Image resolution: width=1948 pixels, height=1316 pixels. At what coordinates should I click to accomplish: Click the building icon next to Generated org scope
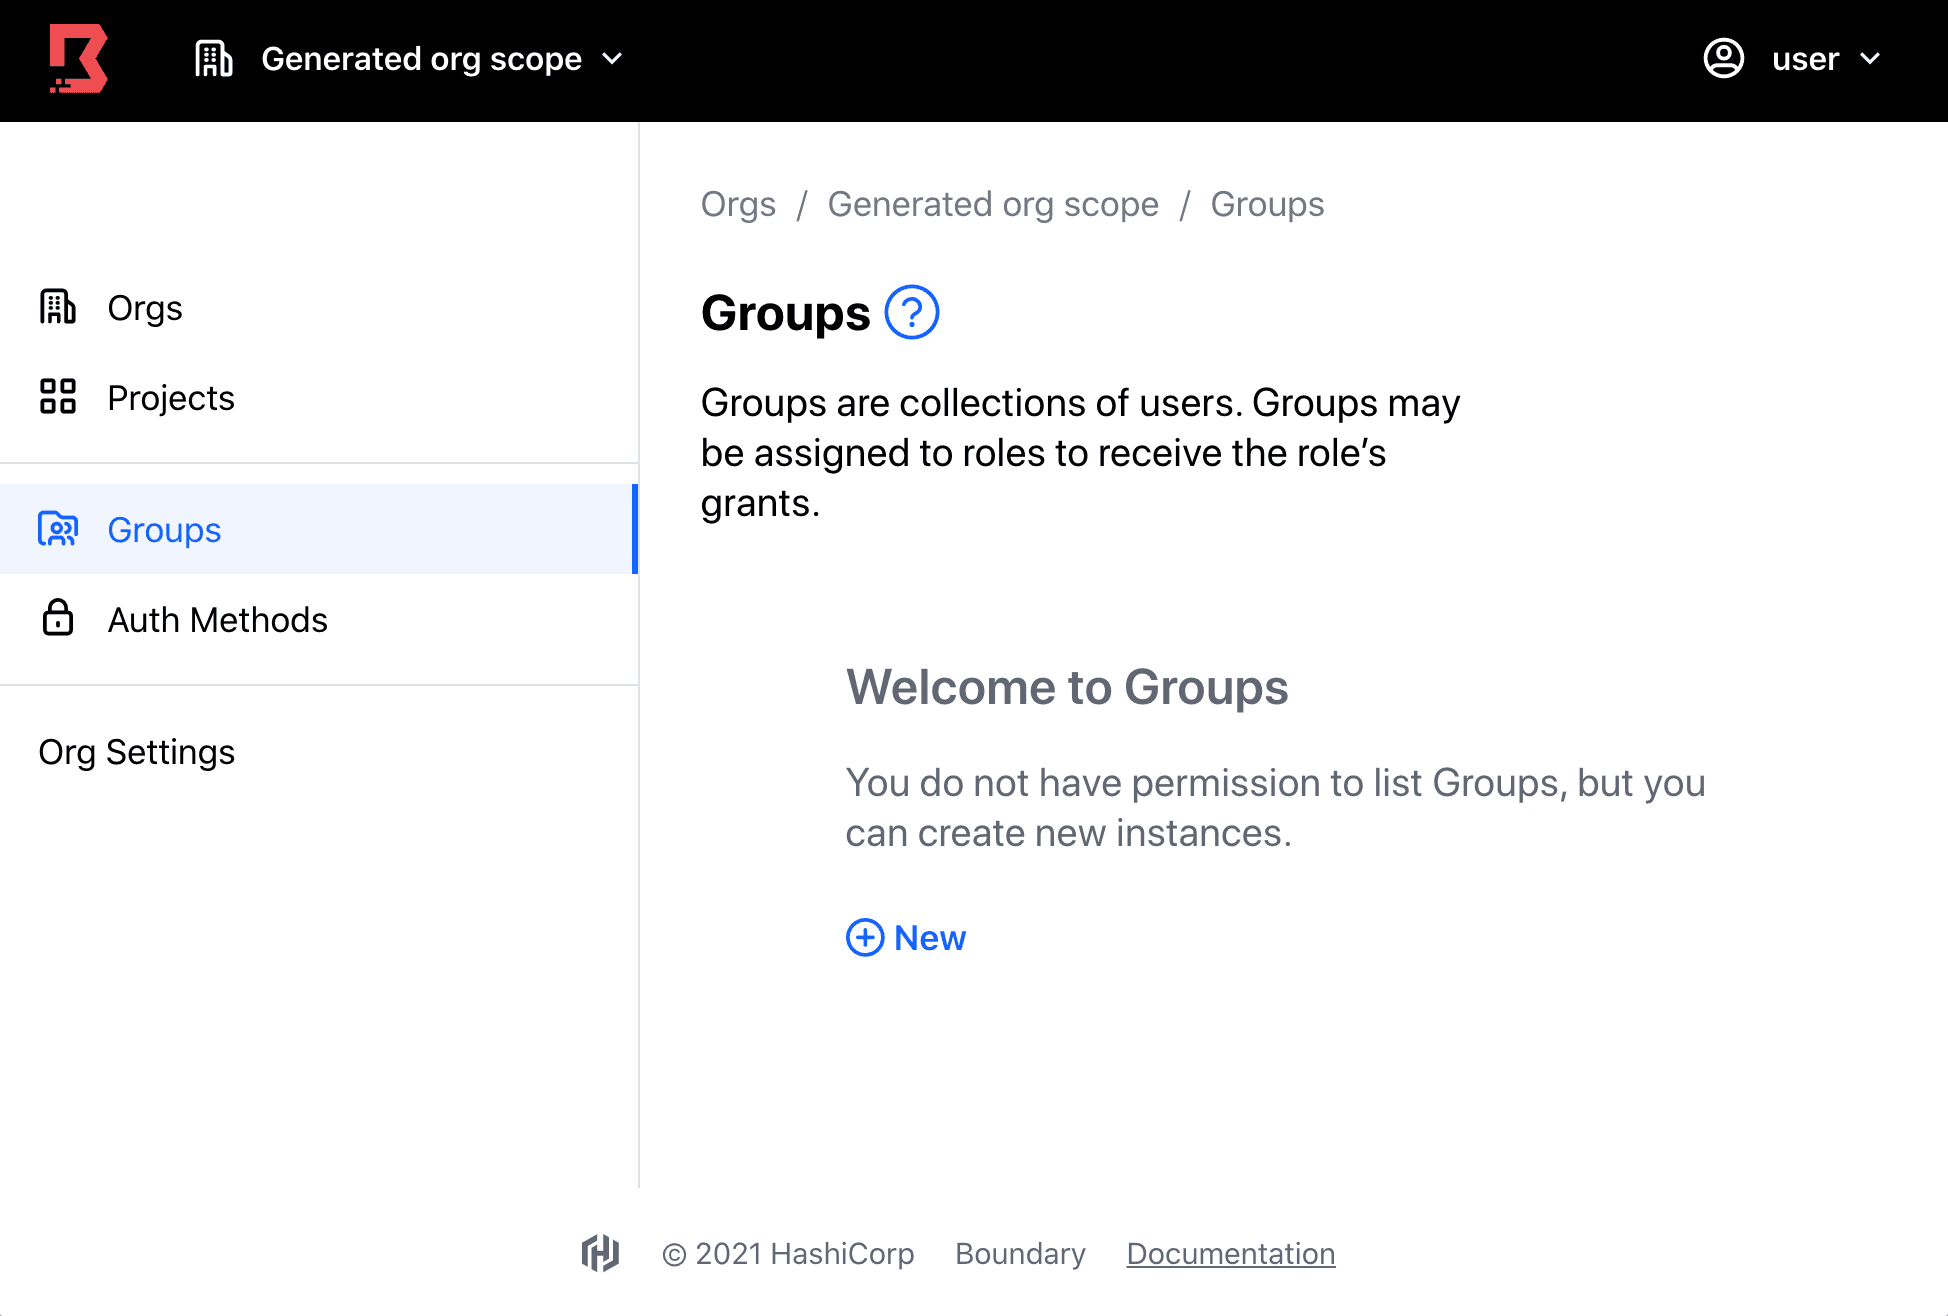(x=213, y=59)
